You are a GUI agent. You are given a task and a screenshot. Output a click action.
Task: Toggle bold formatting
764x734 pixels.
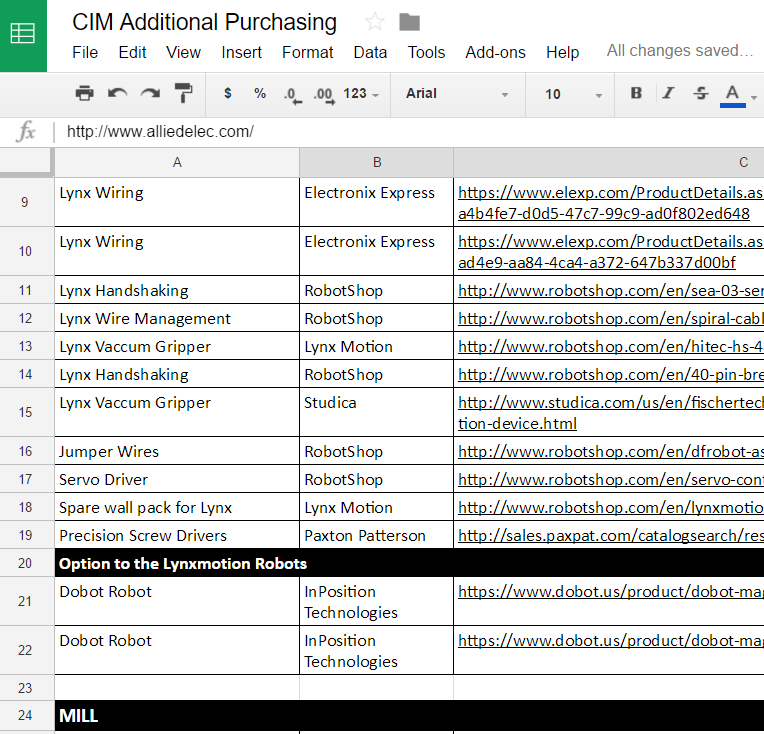(636, 93)
